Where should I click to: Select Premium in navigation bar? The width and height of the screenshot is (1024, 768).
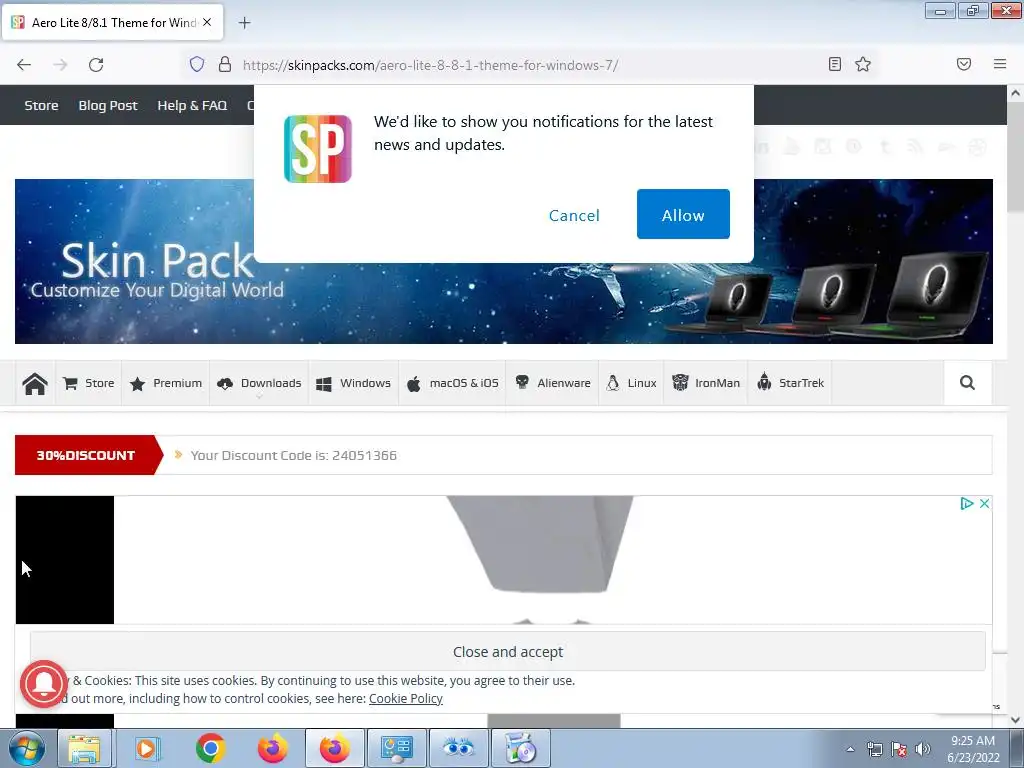(166, 383)
